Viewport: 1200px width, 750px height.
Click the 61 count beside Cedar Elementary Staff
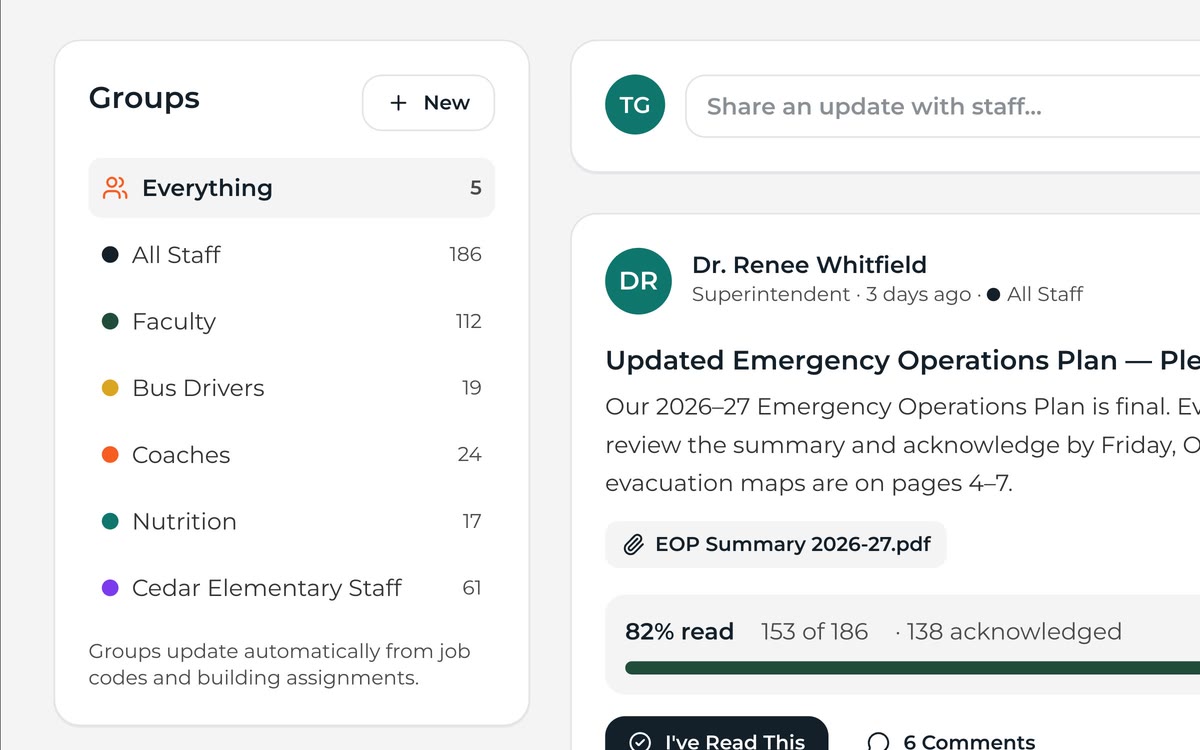click(x=472, y=588)
